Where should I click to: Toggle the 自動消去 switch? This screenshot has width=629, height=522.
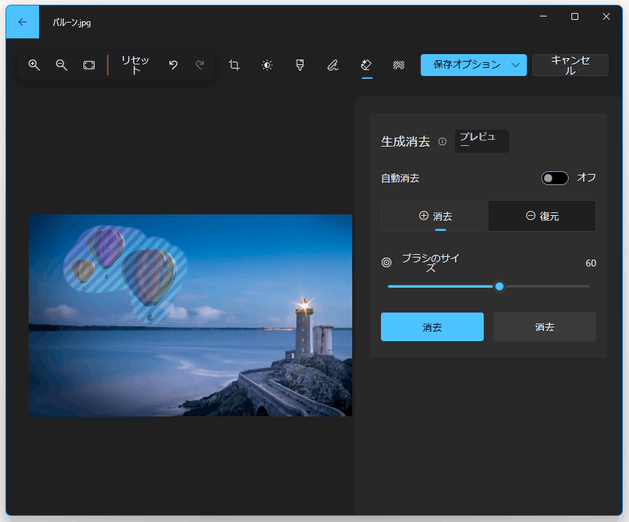pos(555,178)
